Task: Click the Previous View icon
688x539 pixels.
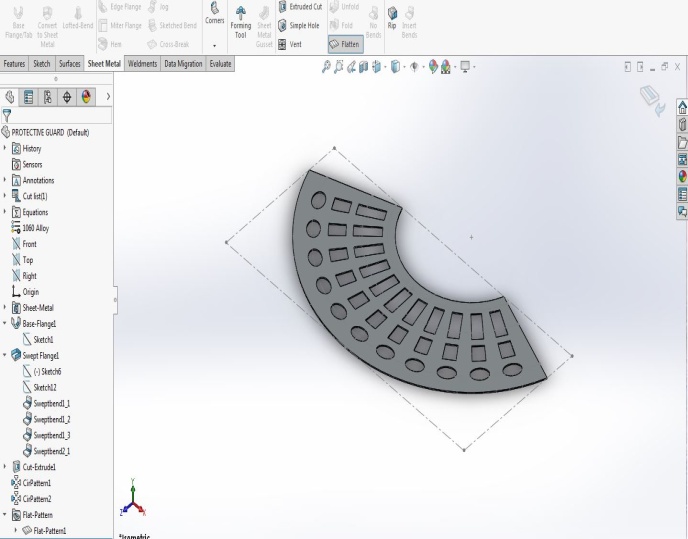Action: [351, 67]
